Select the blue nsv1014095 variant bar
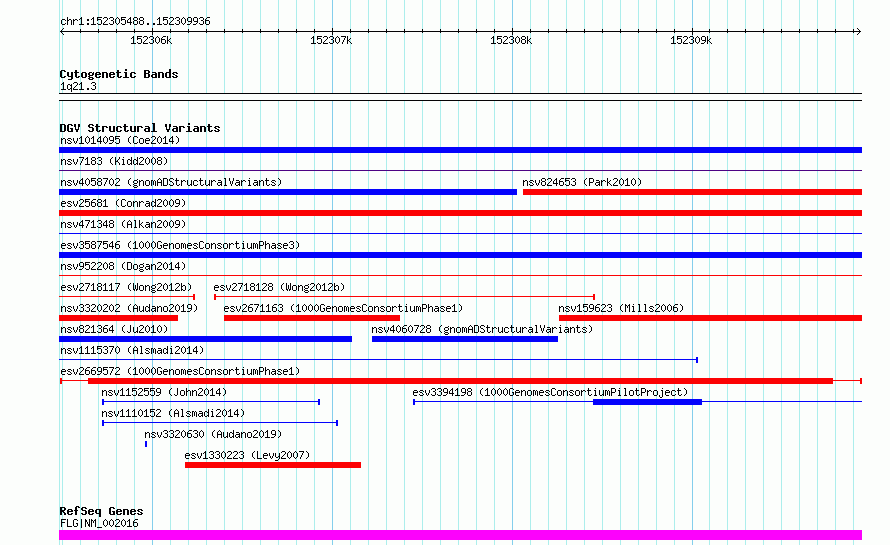890x545 pixels. [460, 150]
